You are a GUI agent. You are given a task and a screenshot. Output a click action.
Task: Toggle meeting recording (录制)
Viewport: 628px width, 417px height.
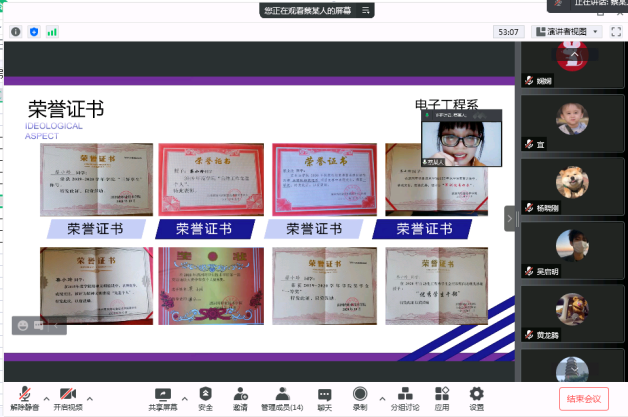click(359, 397)
